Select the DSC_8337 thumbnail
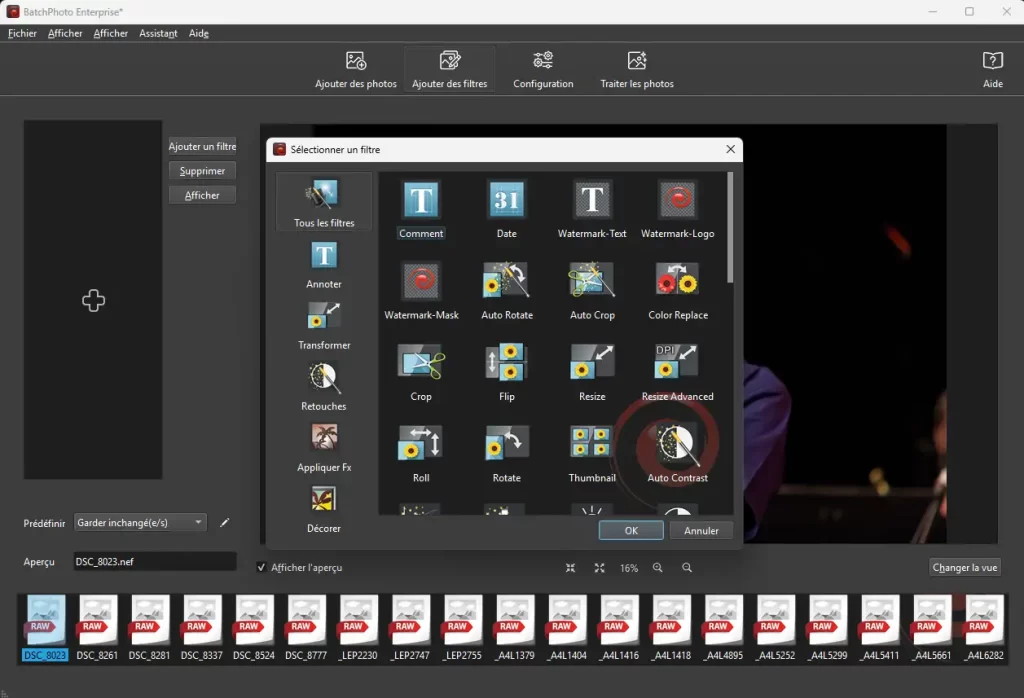The image size is (1024, 698). point(202,627)
